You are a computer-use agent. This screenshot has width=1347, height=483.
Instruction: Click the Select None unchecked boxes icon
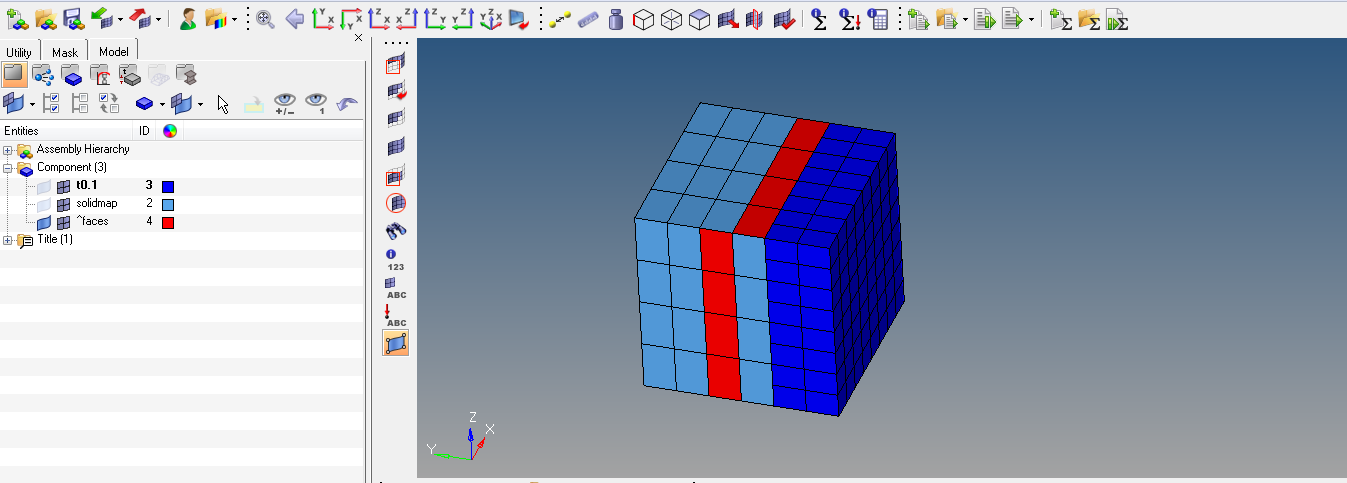click(x=81, y=103)
